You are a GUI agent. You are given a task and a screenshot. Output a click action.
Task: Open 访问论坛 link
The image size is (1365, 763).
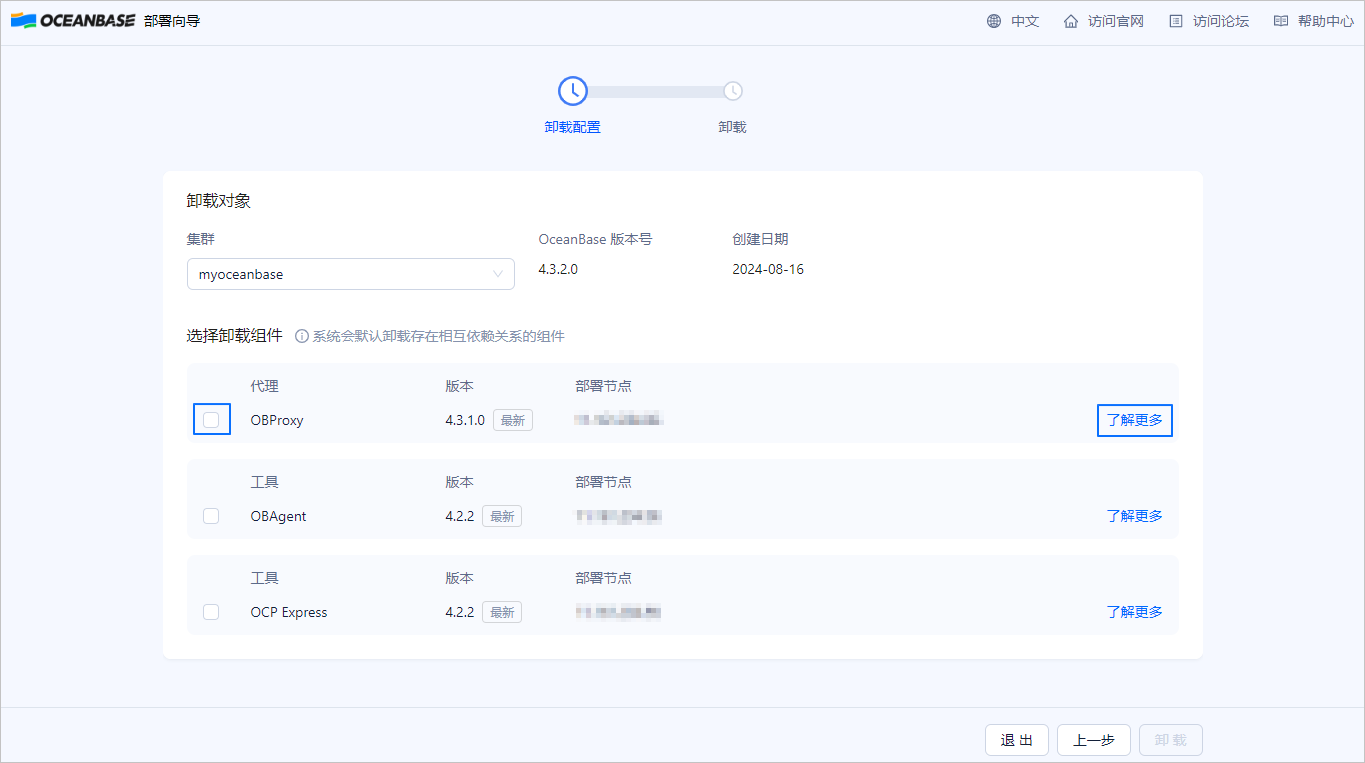click(1221, 21)
